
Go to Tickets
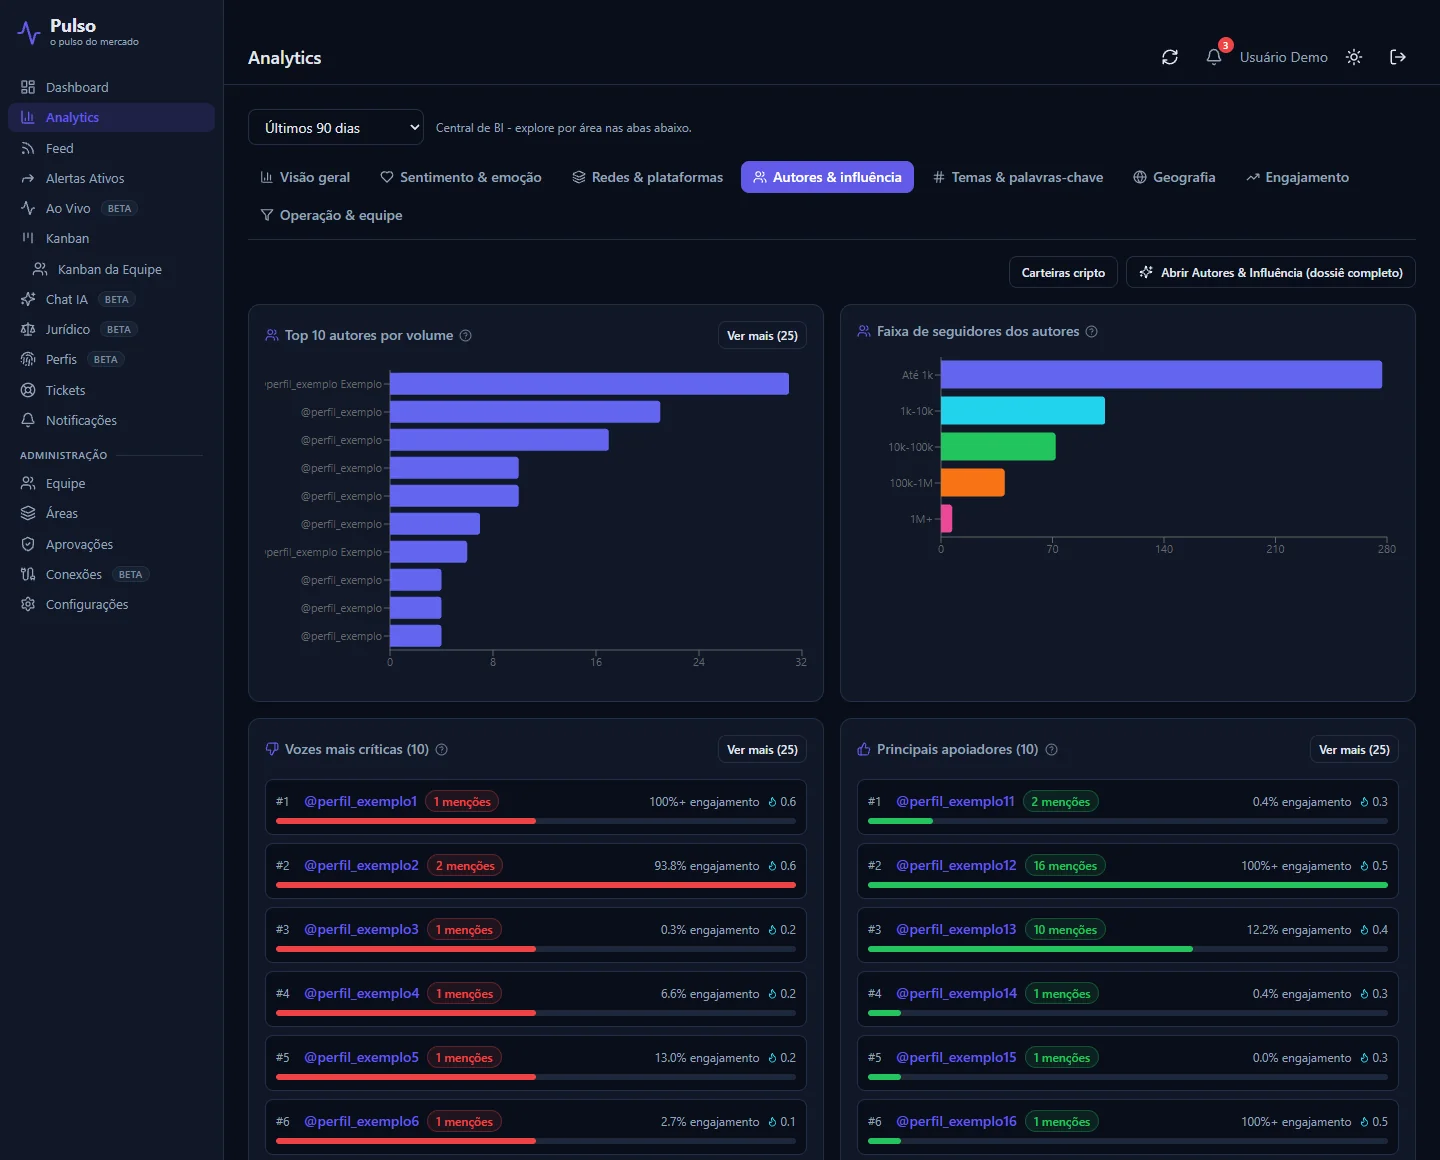[111, 390]
